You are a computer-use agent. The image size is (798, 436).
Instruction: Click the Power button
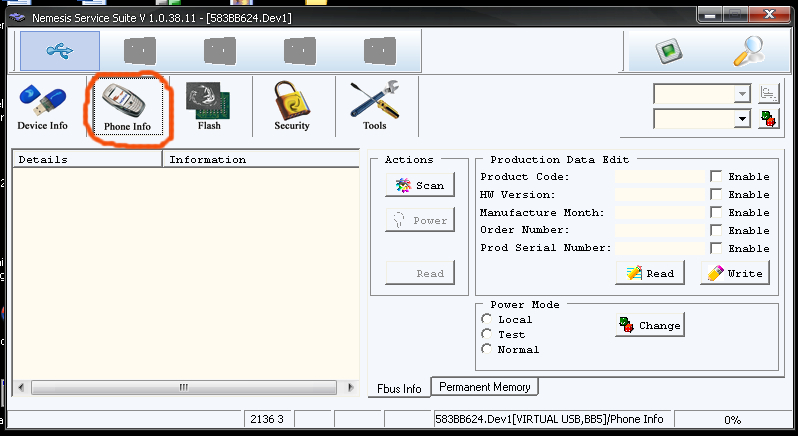(x=420, y=220)
